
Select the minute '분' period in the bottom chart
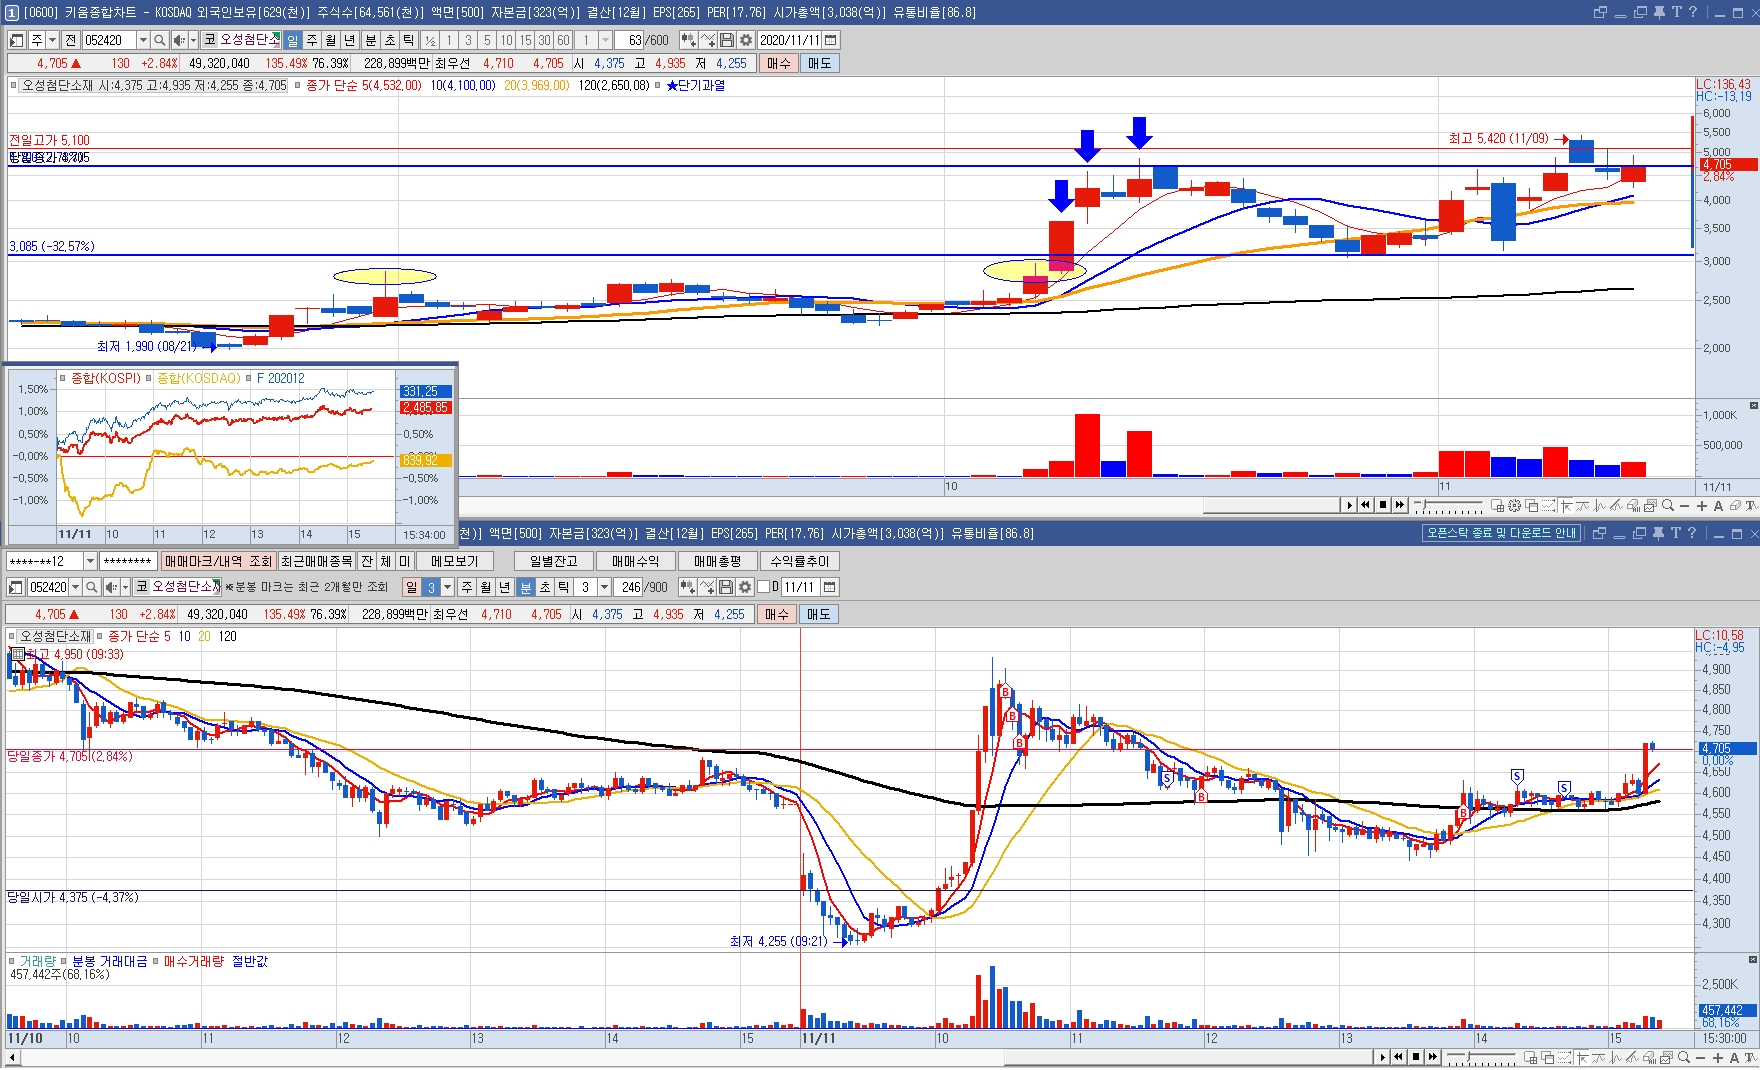coord(525,587)
